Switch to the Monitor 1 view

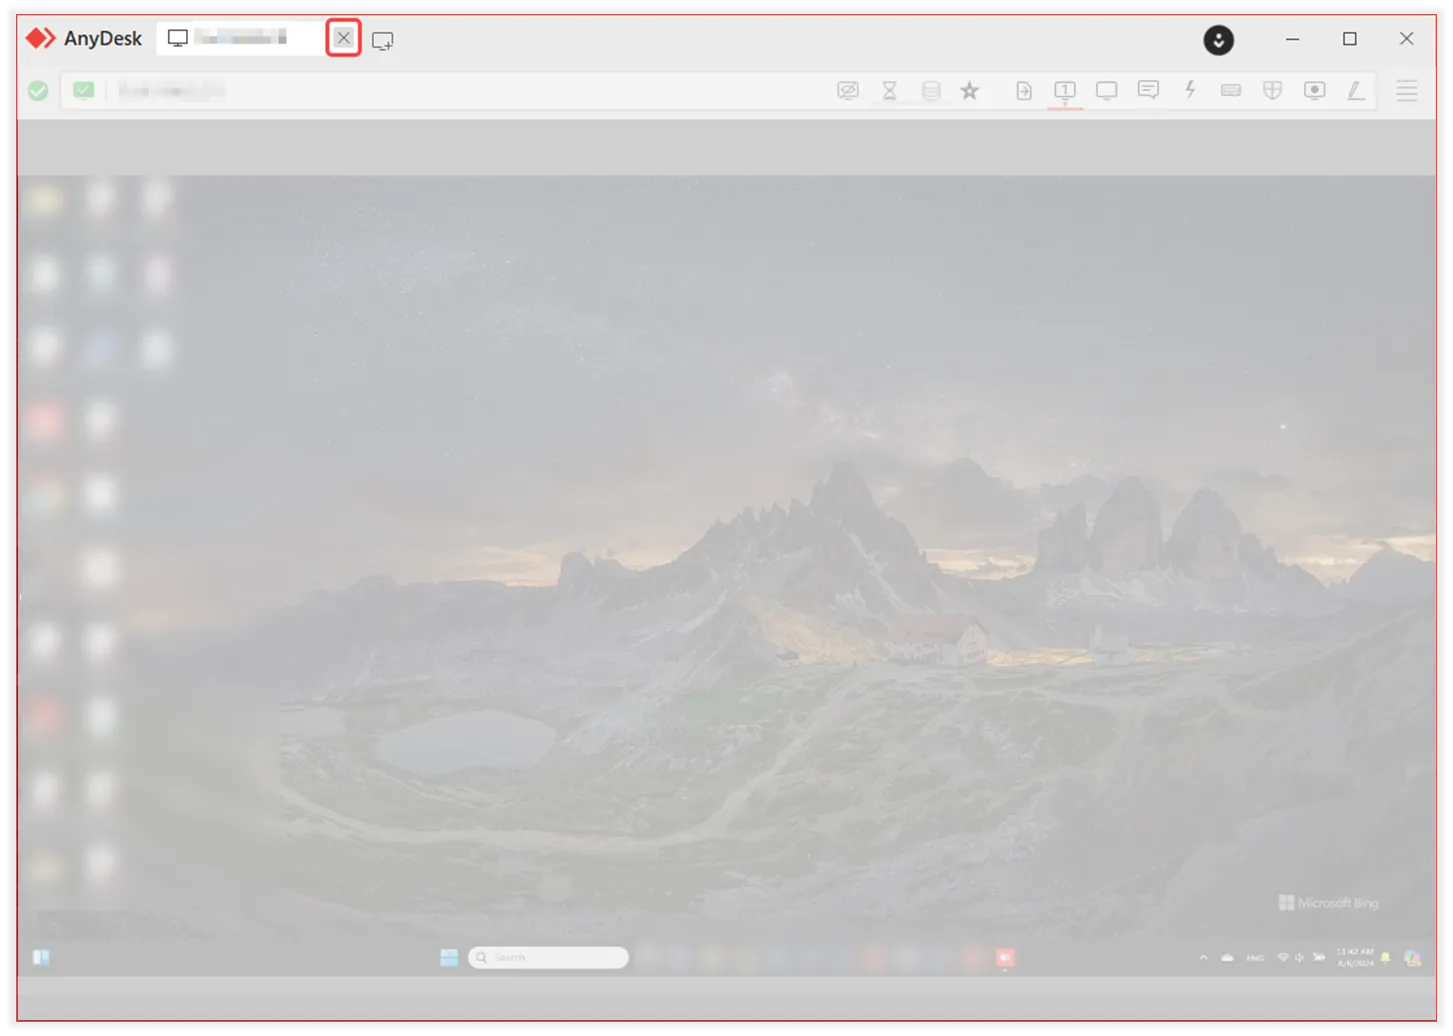pyautogui.click(x=1064, y=90)
